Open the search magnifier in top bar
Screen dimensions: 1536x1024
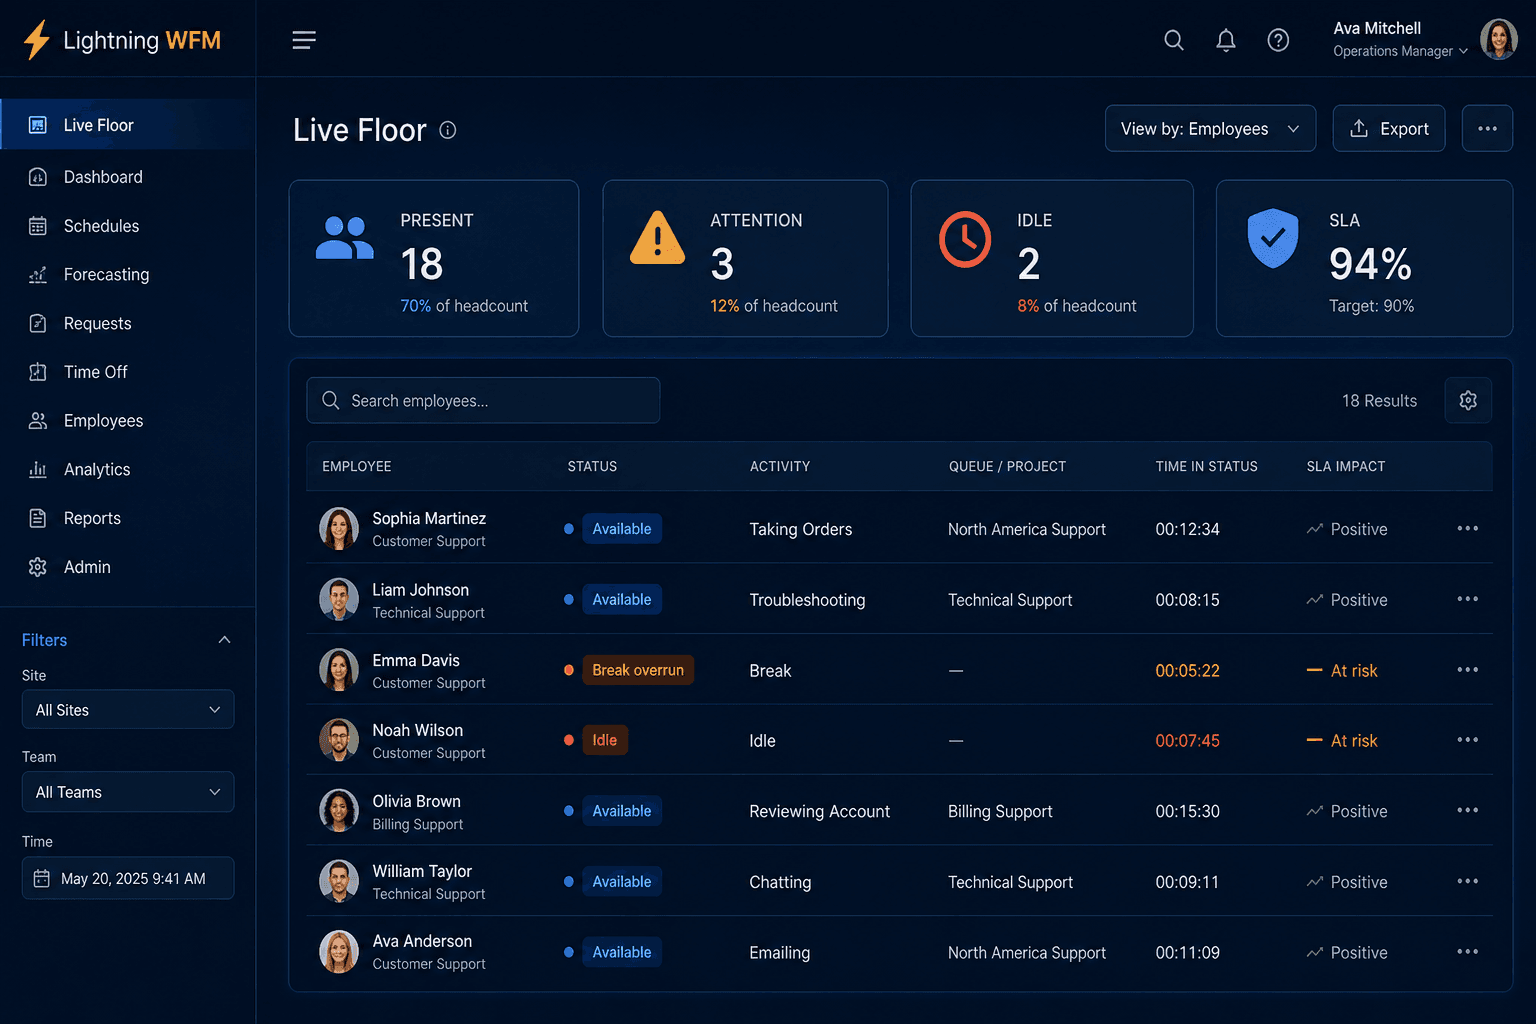point(1174,40)
